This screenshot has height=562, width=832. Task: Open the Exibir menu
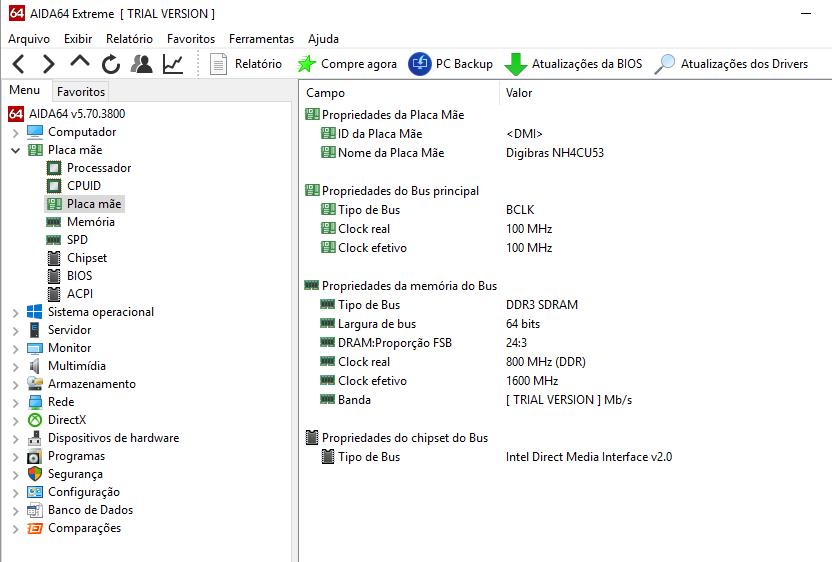point(78,39)
